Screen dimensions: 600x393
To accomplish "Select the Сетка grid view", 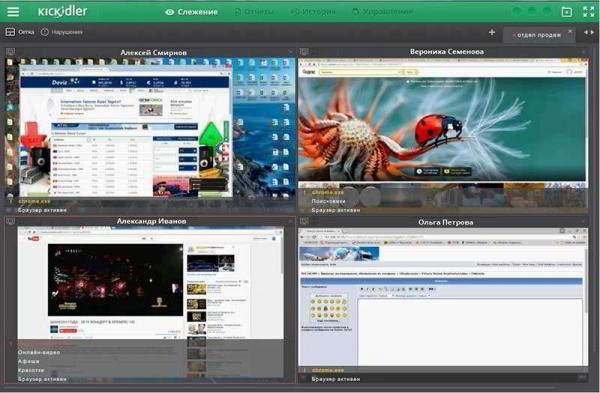I will [x=20, y=32].
